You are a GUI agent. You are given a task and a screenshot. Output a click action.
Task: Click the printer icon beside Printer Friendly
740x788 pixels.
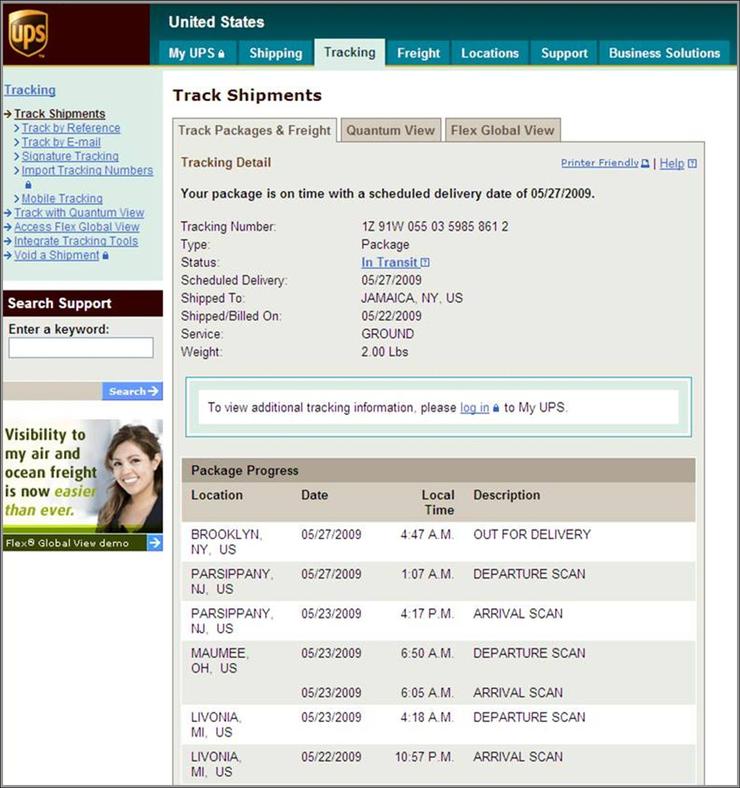coord(645,163)
